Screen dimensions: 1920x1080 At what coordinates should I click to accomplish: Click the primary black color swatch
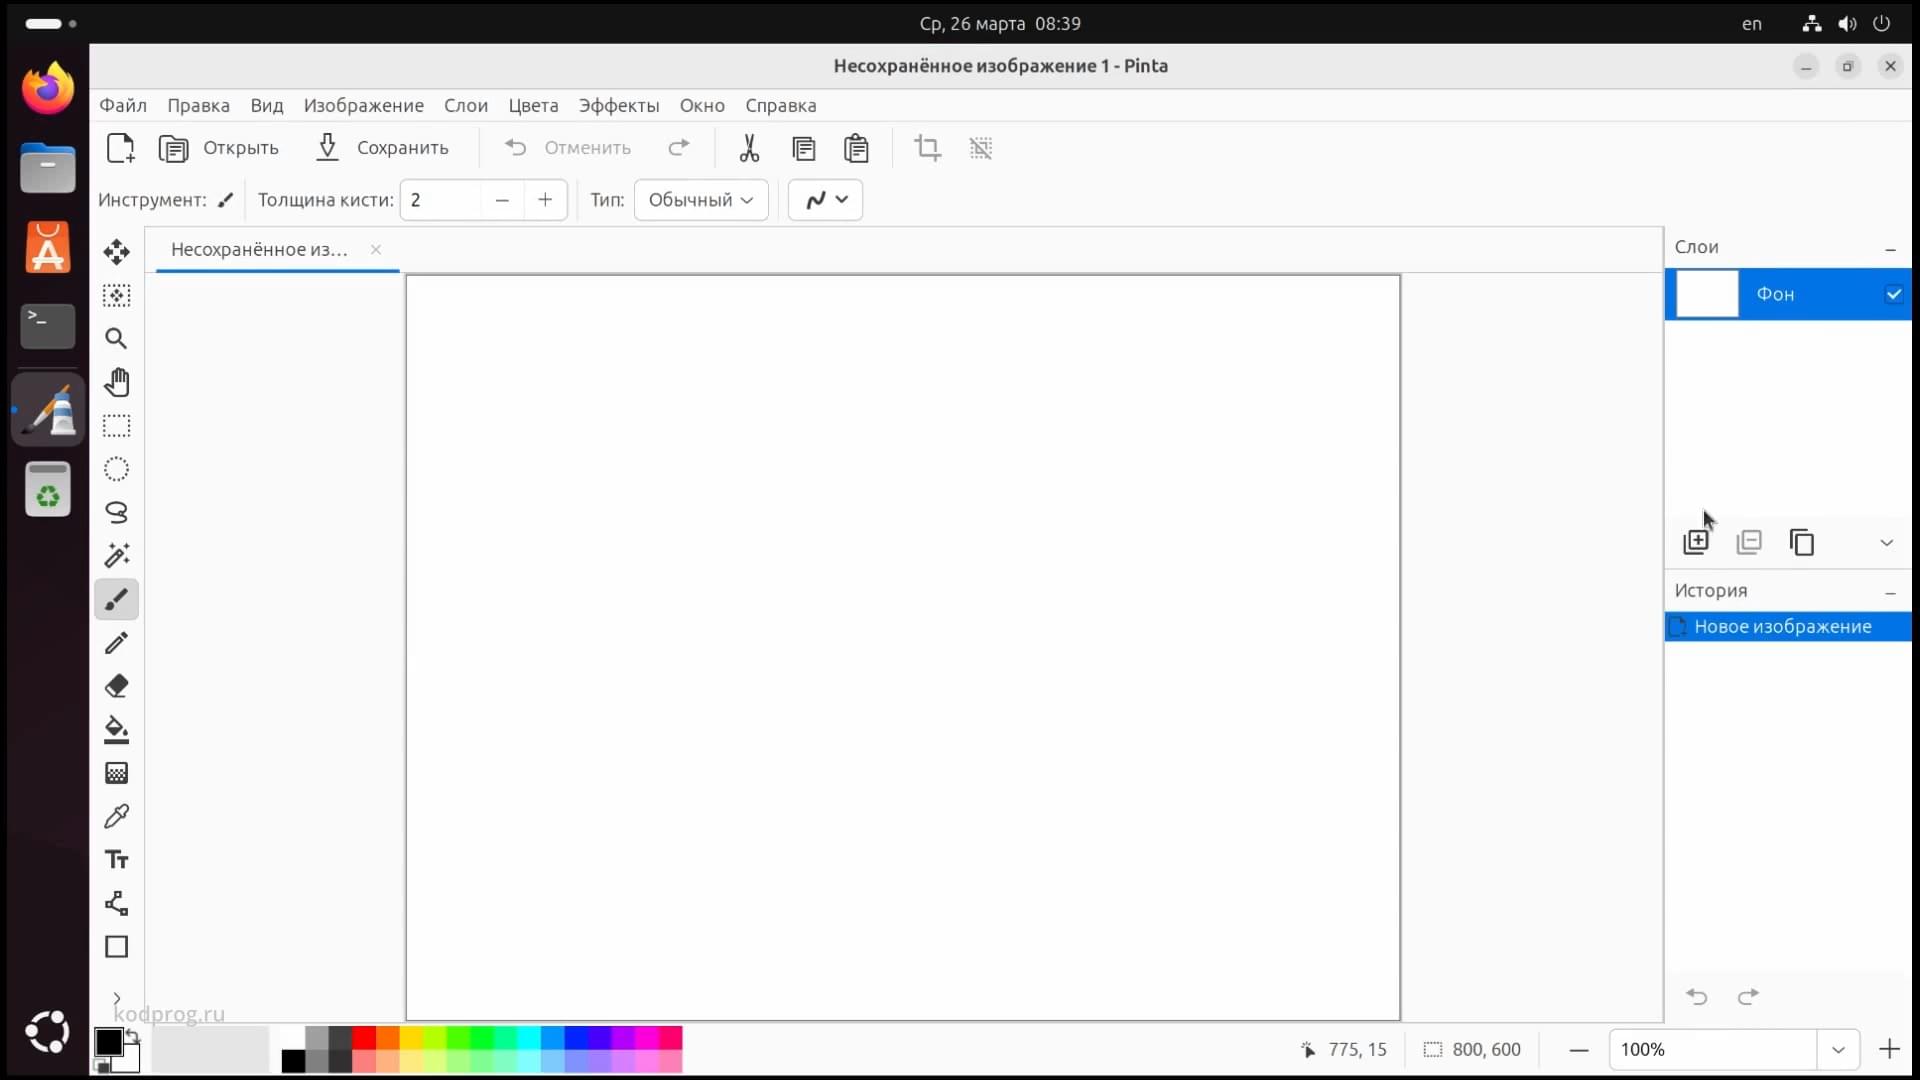(x=108, y=1042)
